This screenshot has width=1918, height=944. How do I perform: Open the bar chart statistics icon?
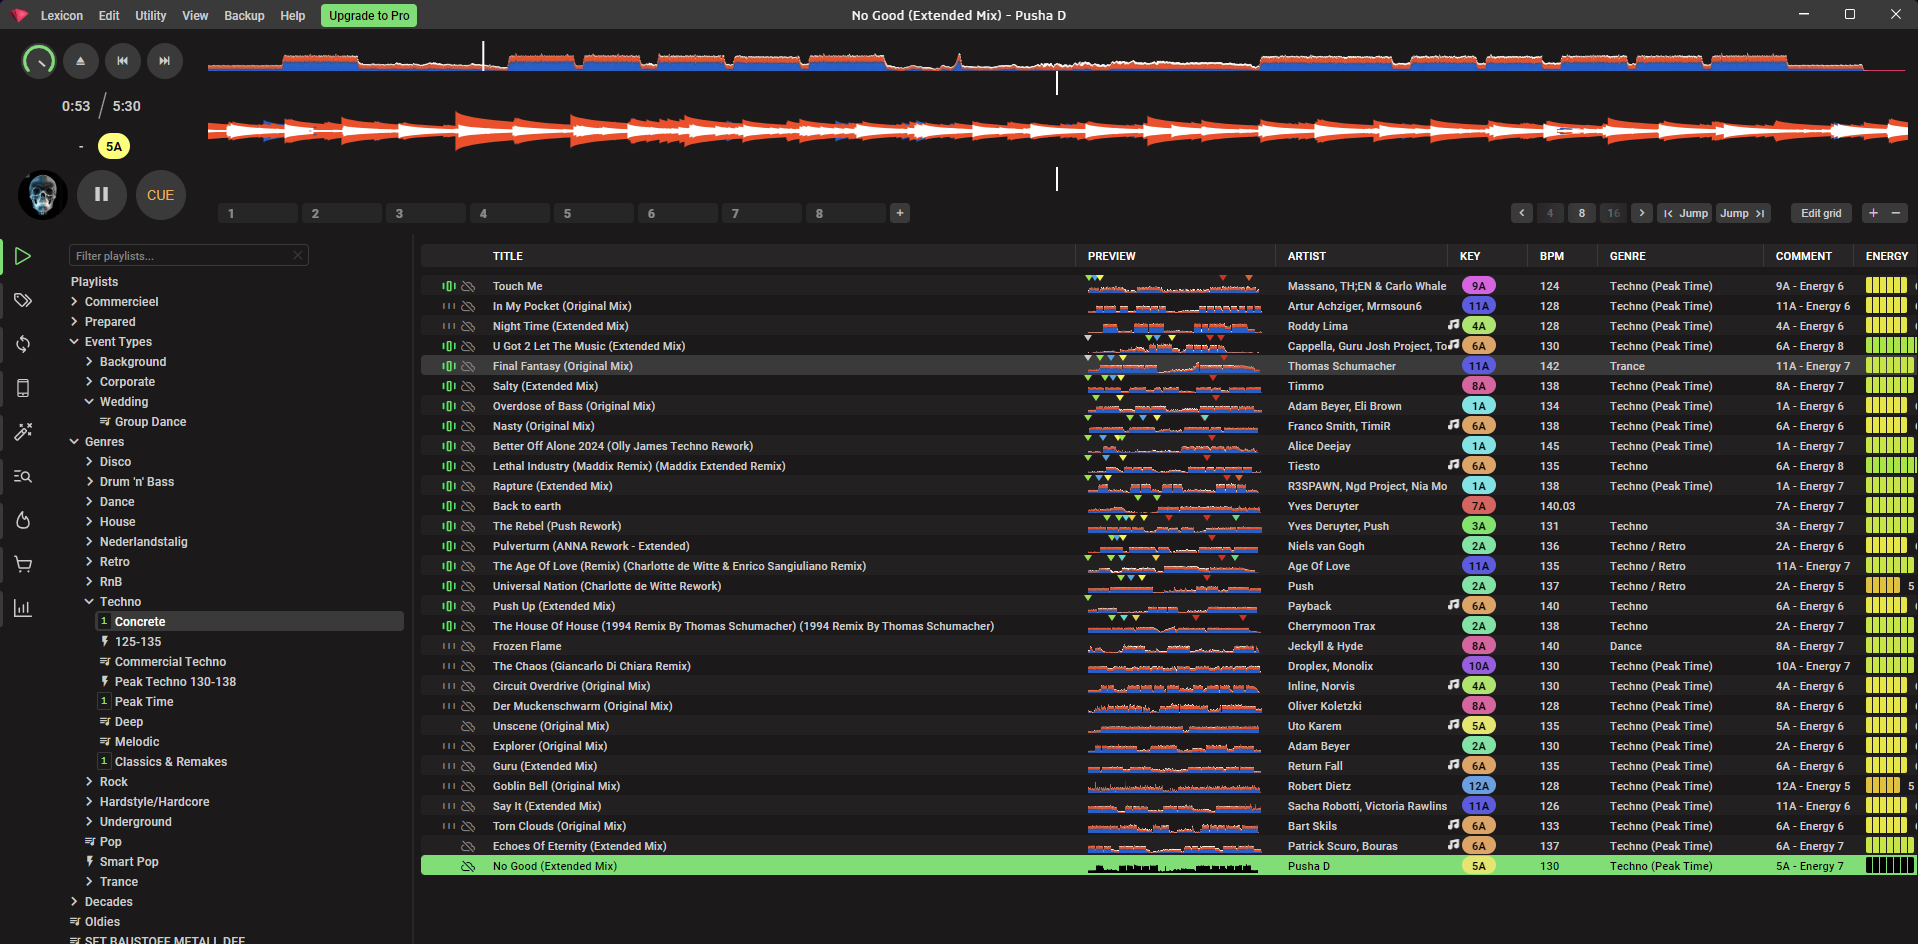click(23, 608)
